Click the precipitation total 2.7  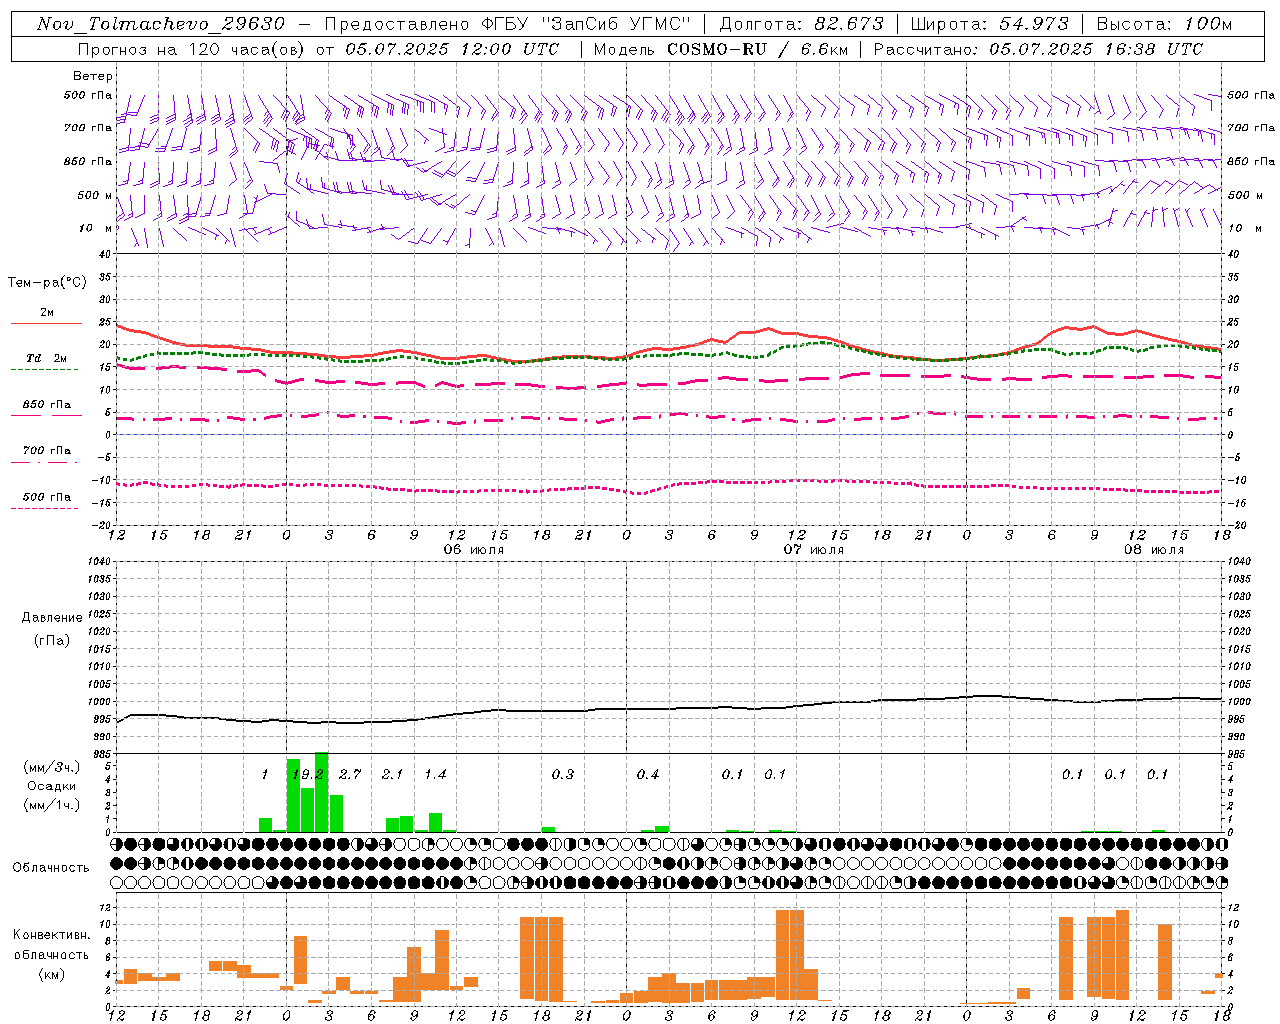coord(349,775)
